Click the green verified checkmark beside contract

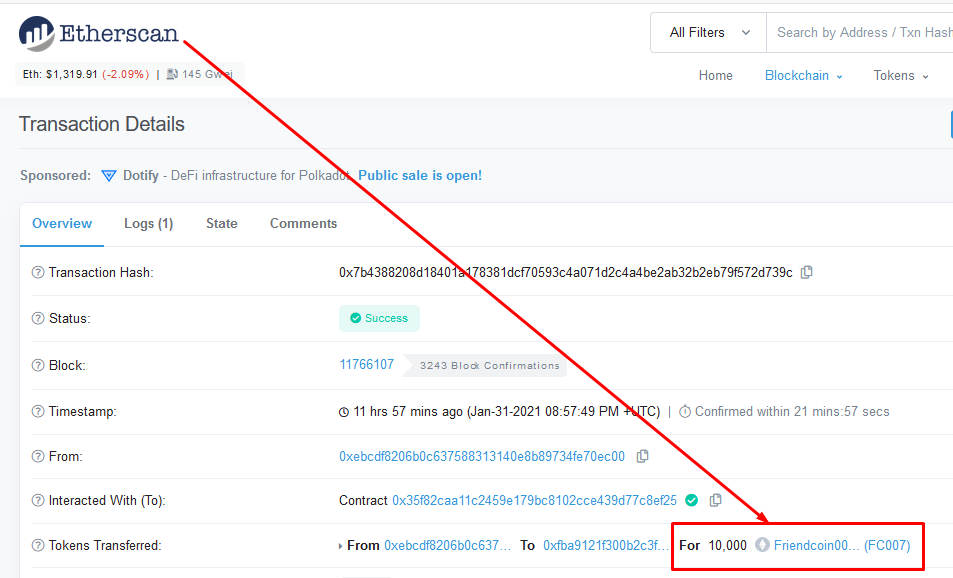[x=692, y=500]
